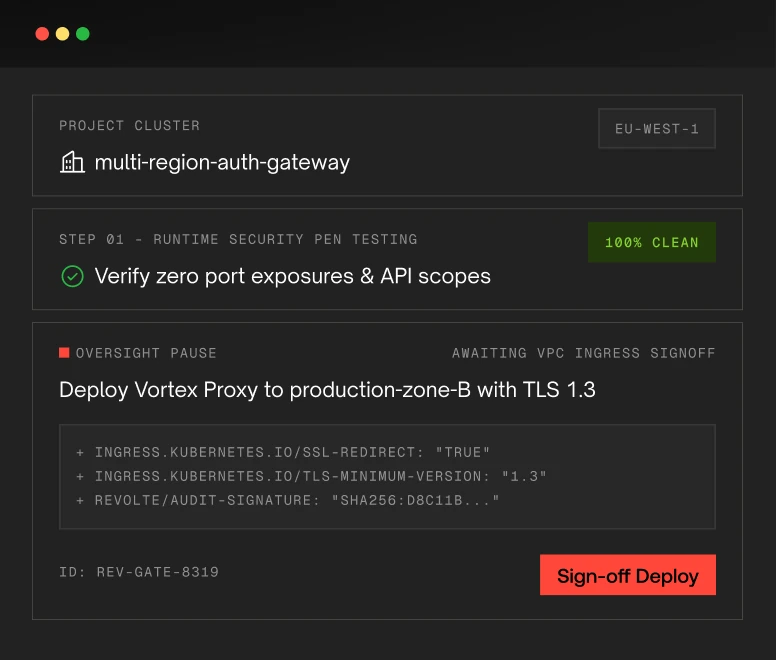Click the Deploy Vortex Proxy title
Image resolution: width=776 pixels, height=660 pixels.
click(327, 390)
